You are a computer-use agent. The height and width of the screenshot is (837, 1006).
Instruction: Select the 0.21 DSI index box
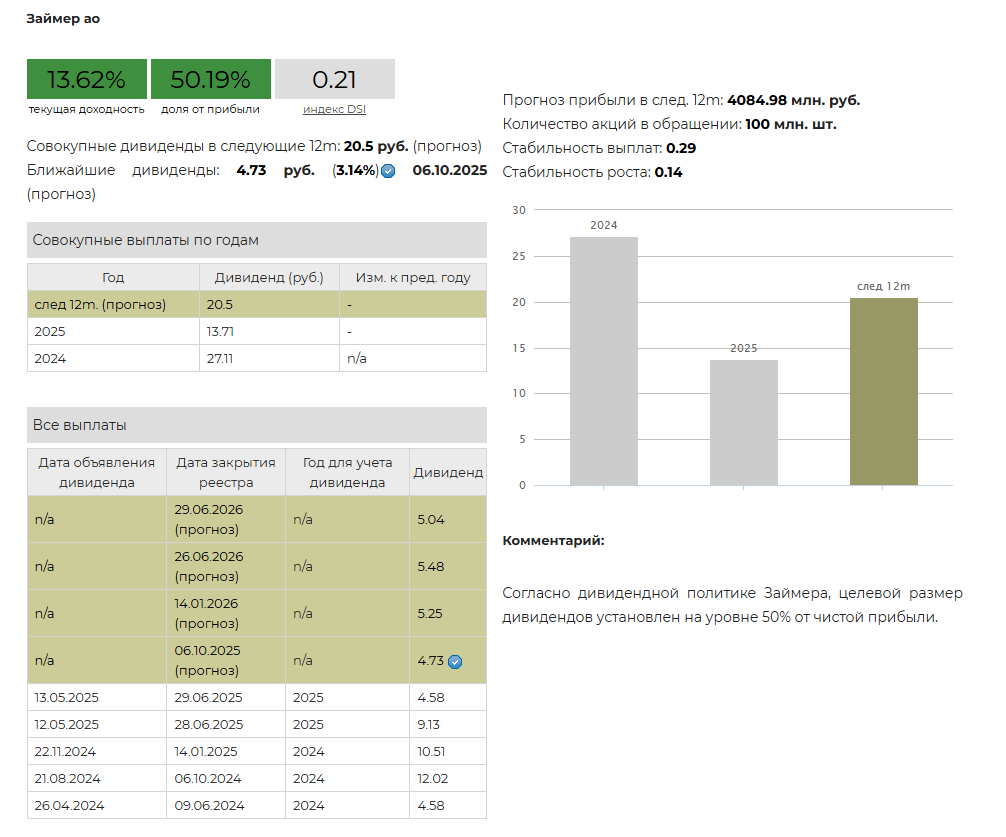pos(334,80)
